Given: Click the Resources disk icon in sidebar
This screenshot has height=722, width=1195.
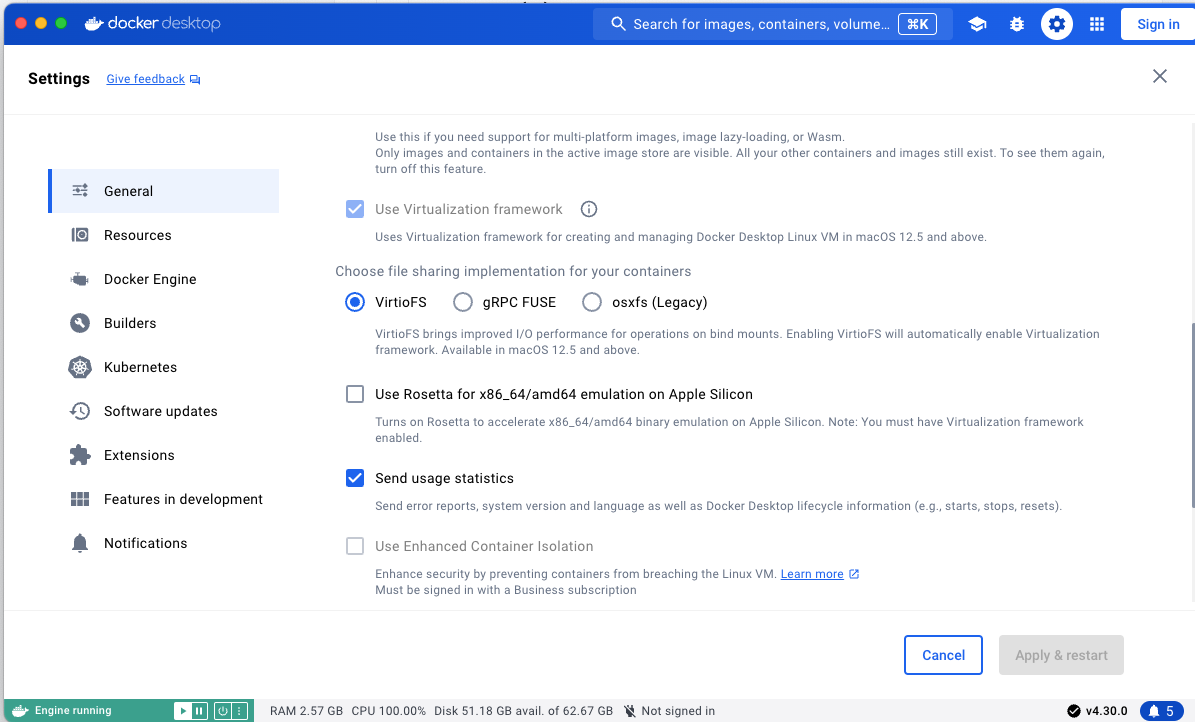Looking at the screenshot, I should 80,235.
